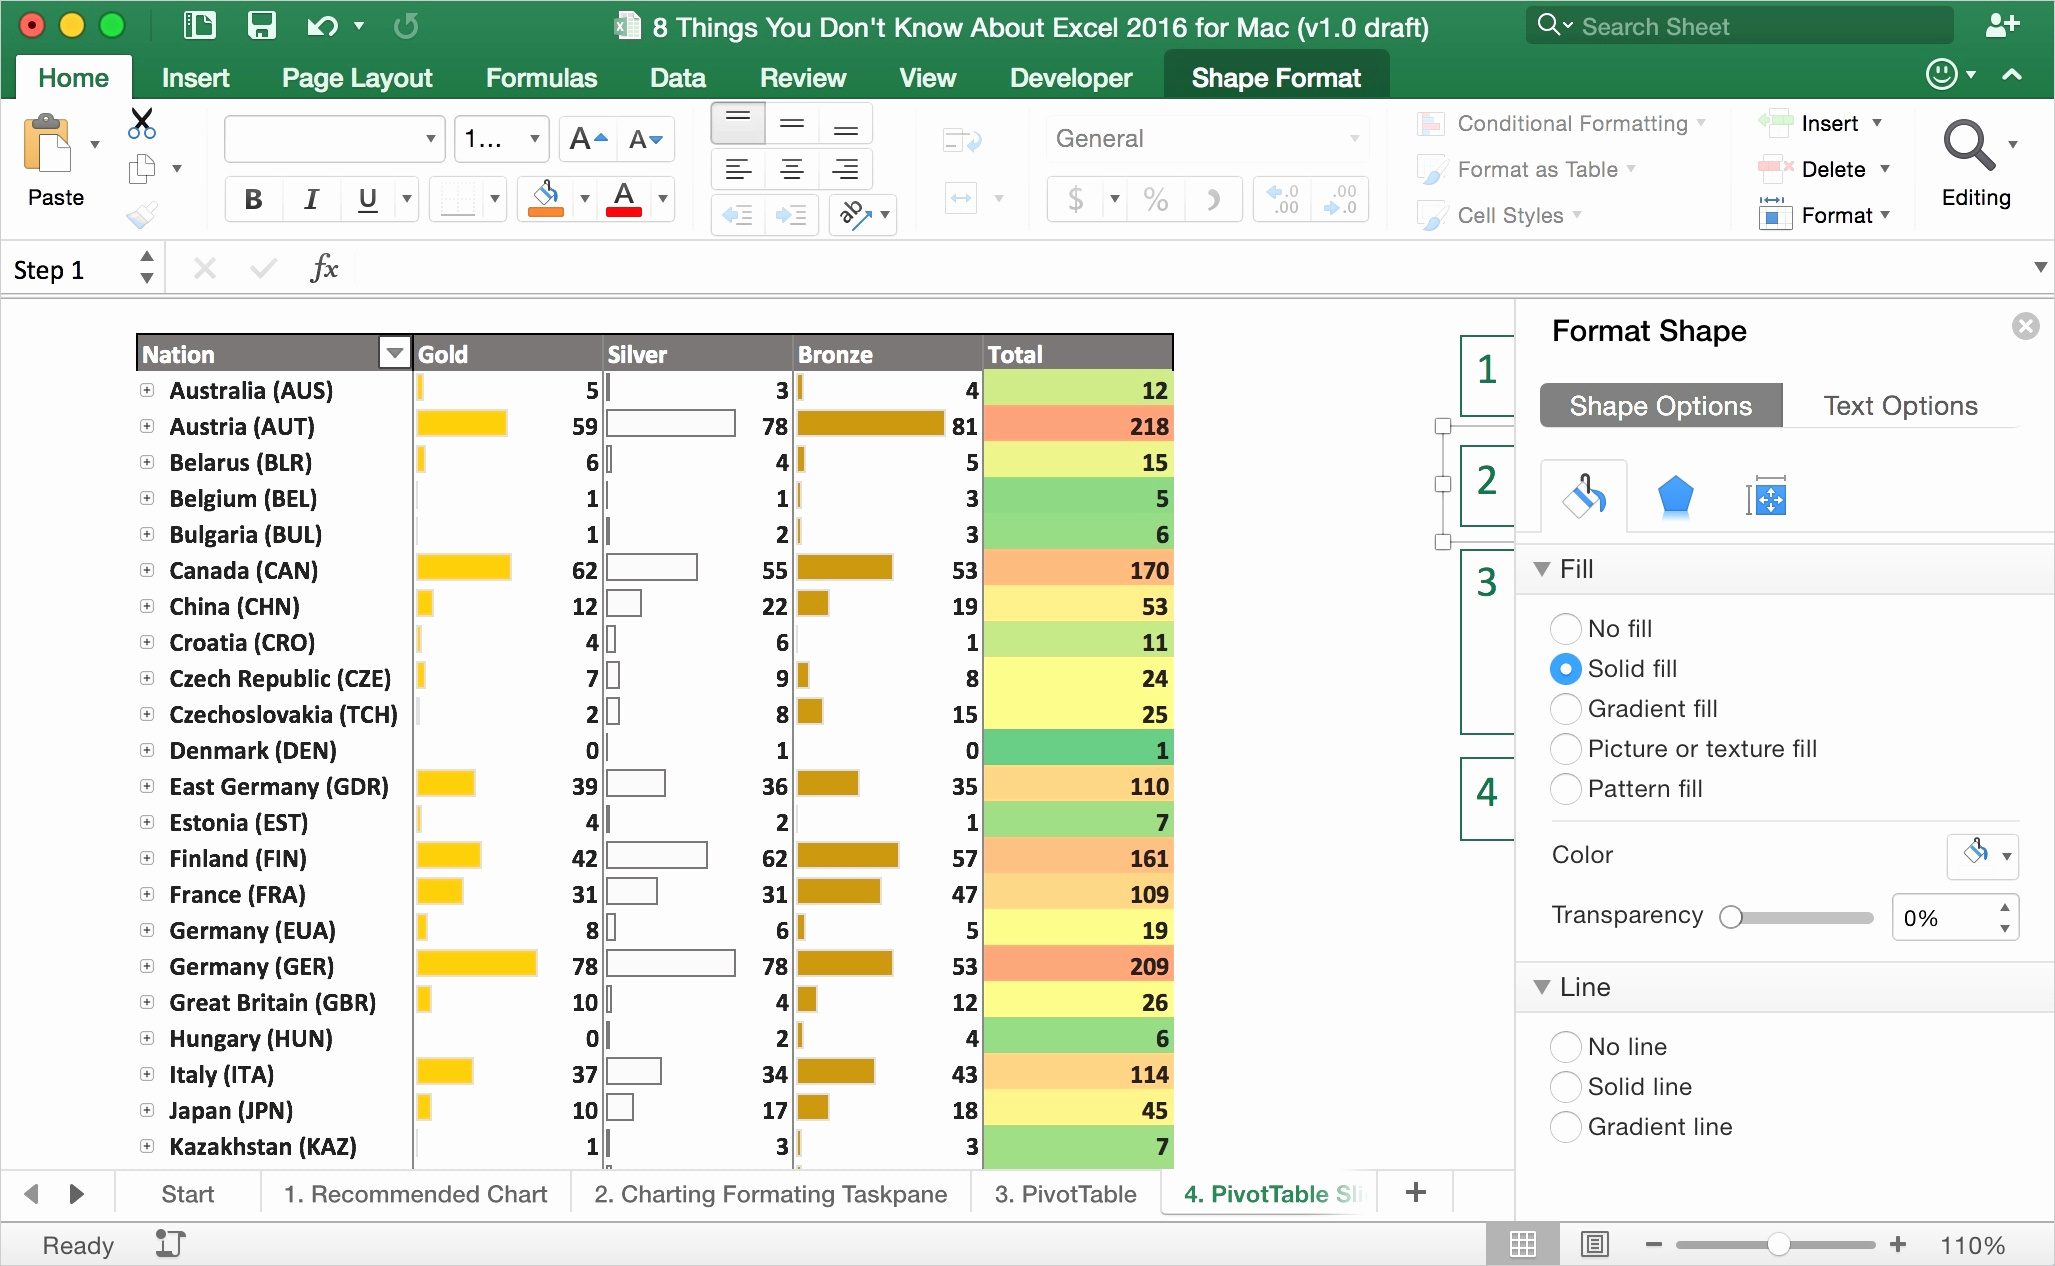Expand Australia (AUS) row plus box

pos(147,390)
